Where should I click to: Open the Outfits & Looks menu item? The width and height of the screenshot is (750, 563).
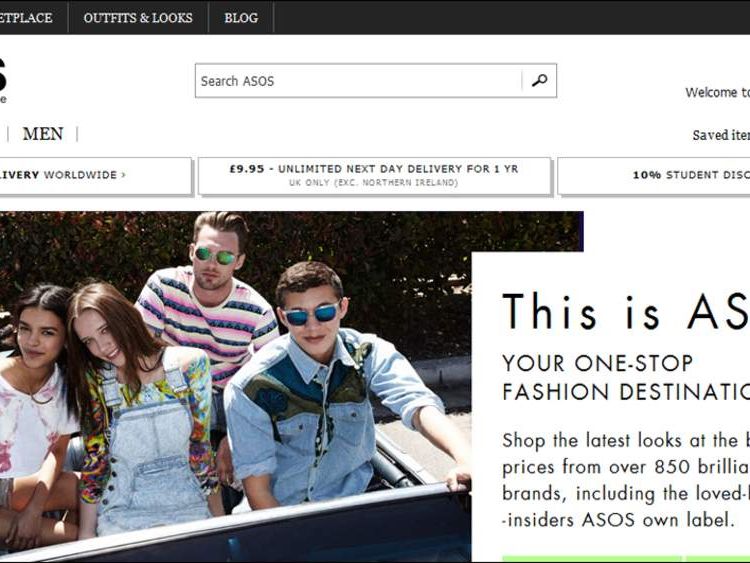coord(138,18)
